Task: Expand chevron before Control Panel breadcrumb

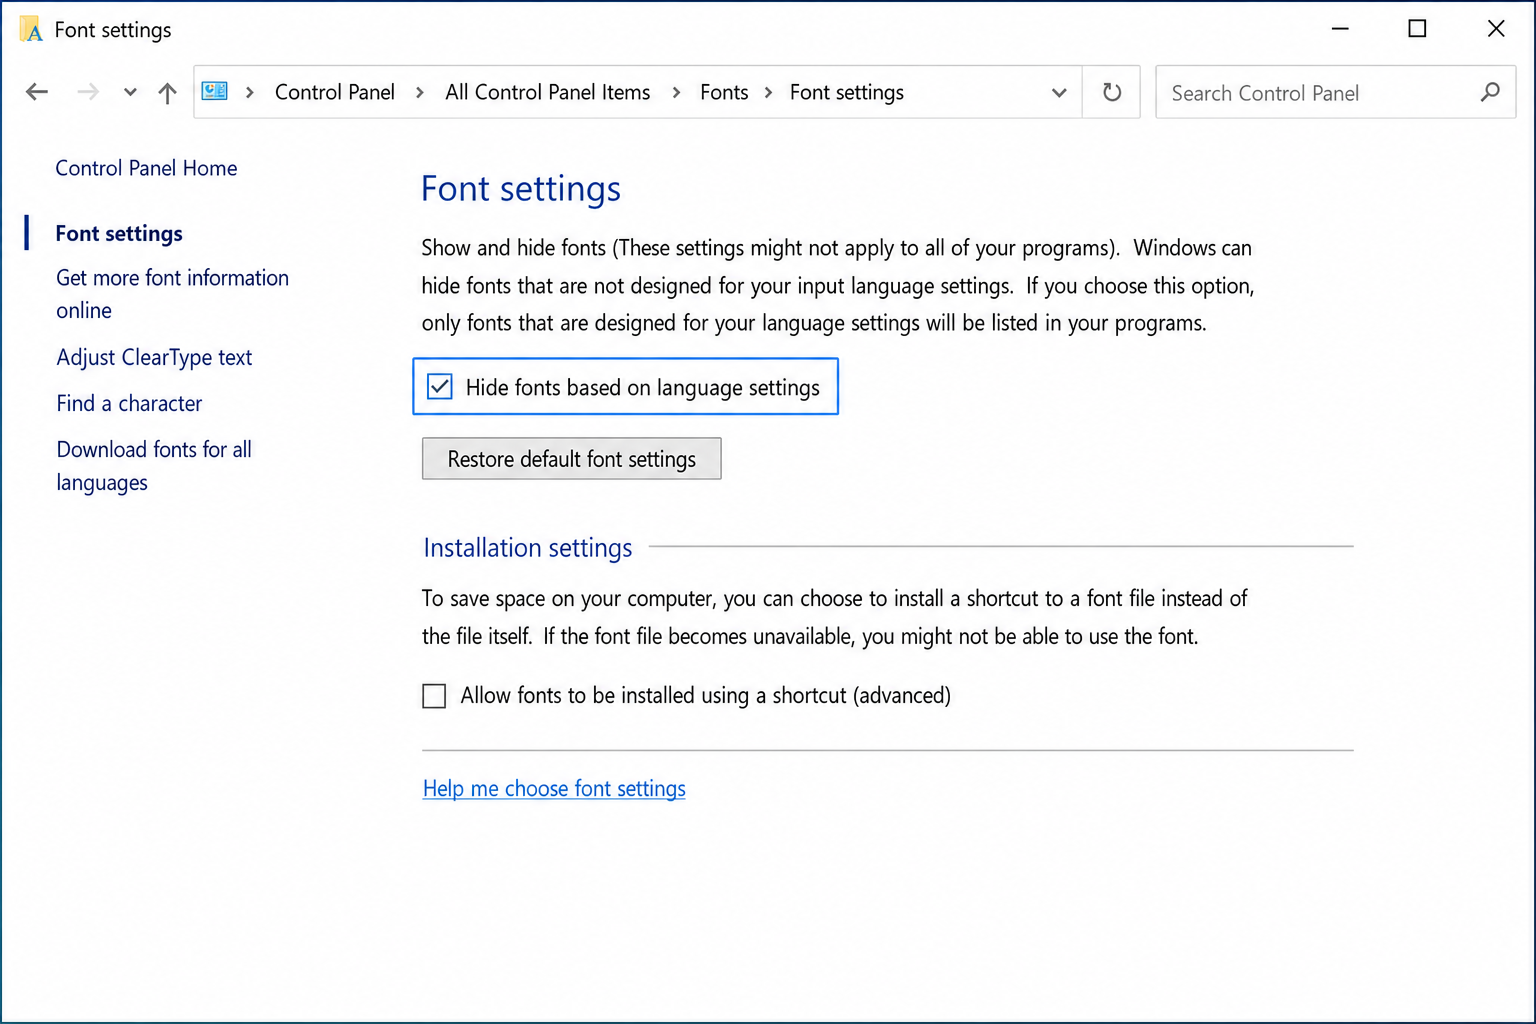Action: point(250,92)
